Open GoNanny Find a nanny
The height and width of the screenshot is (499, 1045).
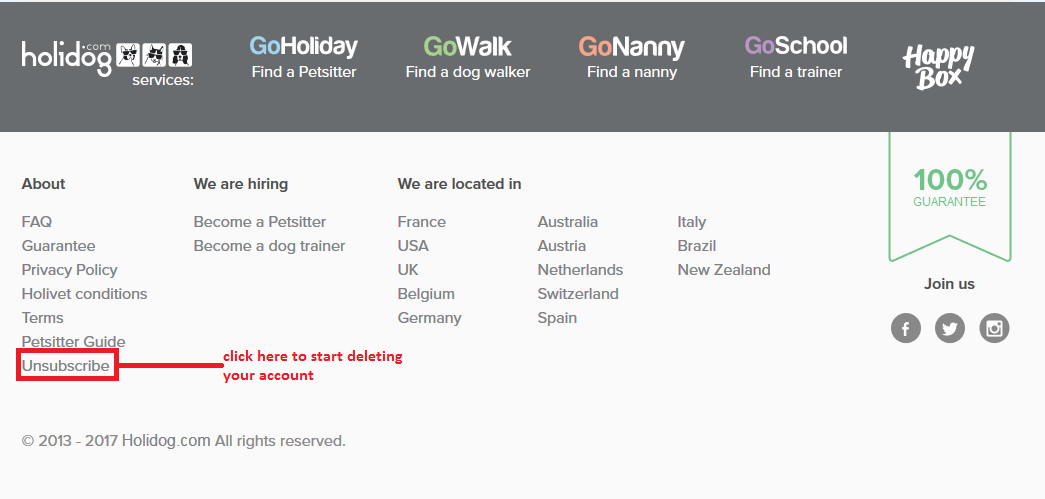coord(631,58)
